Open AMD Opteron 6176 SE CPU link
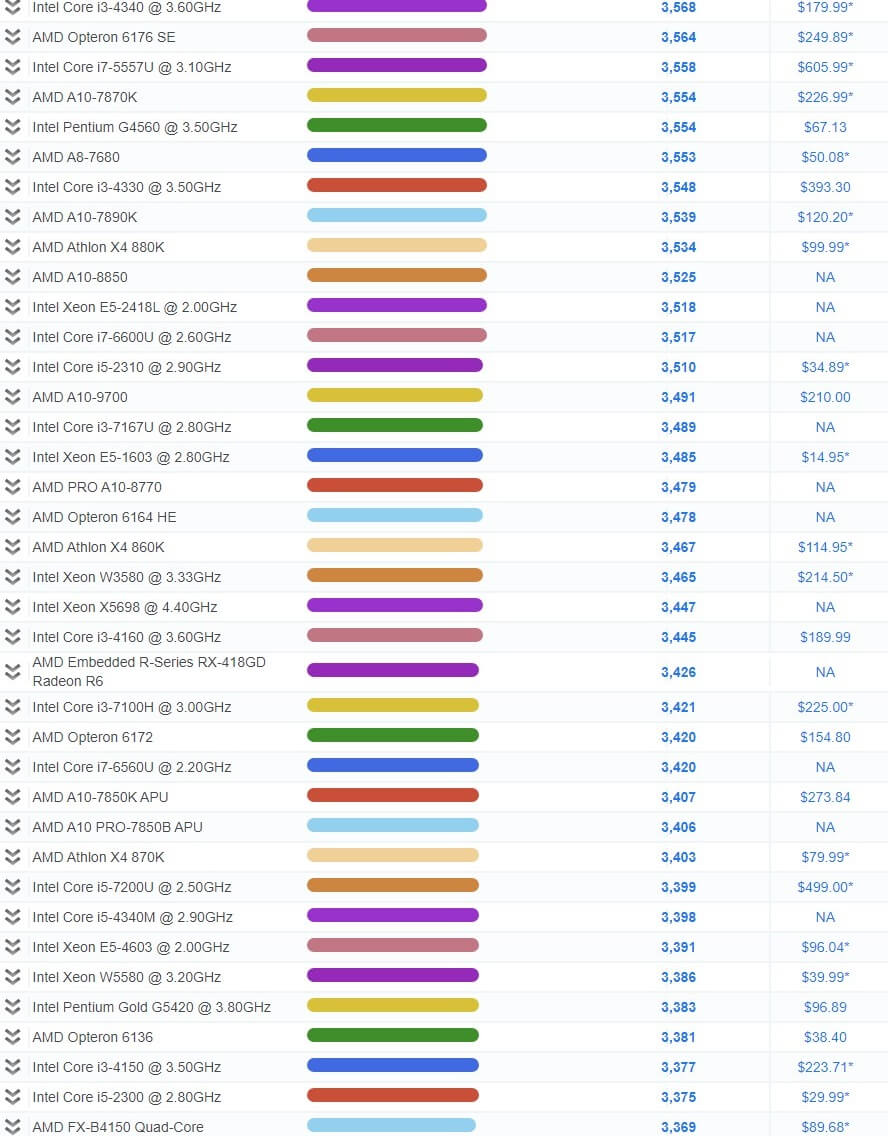This screenshot has width=888, height=1136. pyautogui.click(x=104, y=37)
